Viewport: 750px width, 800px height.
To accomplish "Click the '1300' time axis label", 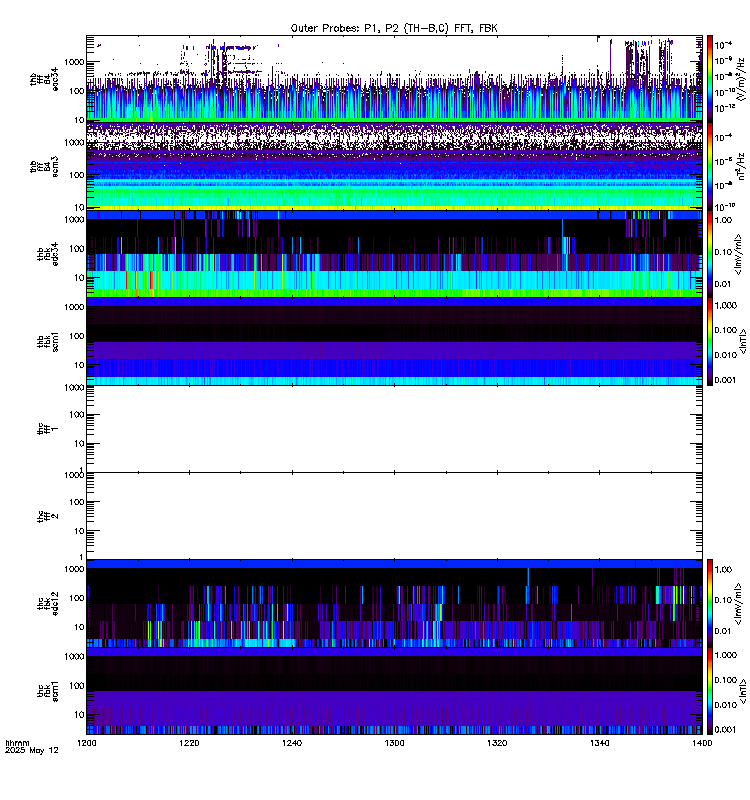I will coord(394,743).
